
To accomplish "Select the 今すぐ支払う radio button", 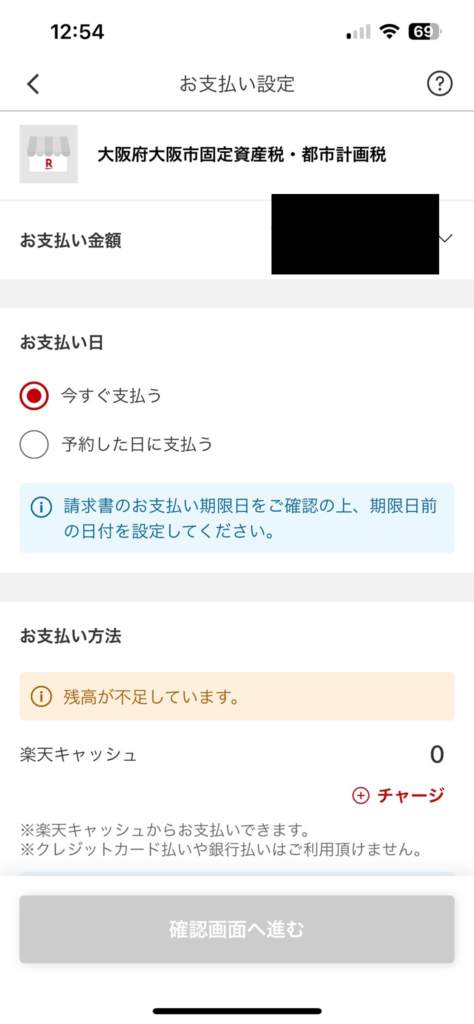I will [x=34, y=396].
